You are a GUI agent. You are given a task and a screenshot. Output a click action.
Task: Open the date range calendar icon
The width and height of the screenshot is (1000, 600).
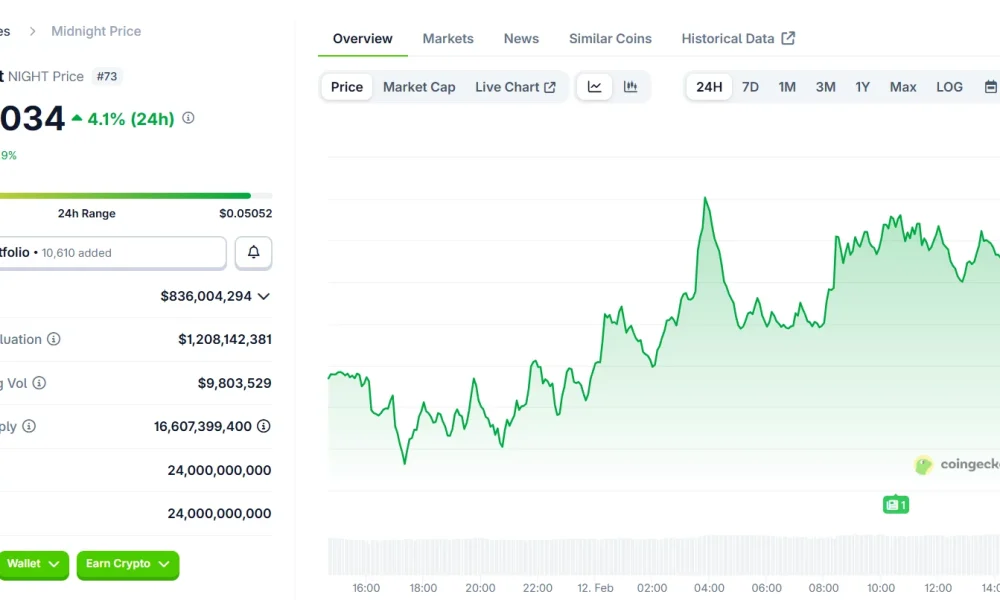[989, 87]
